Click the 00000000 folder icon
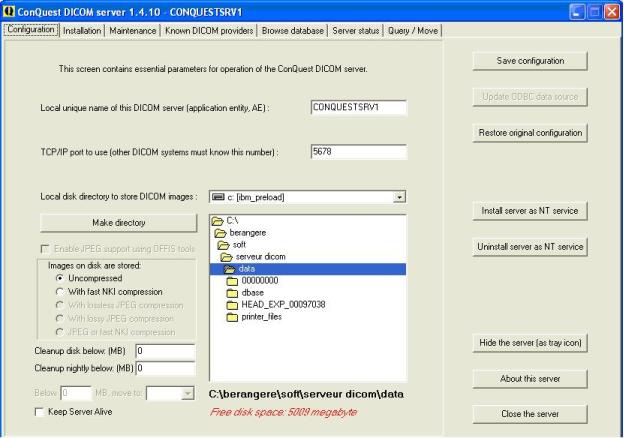 coord(232,281)
